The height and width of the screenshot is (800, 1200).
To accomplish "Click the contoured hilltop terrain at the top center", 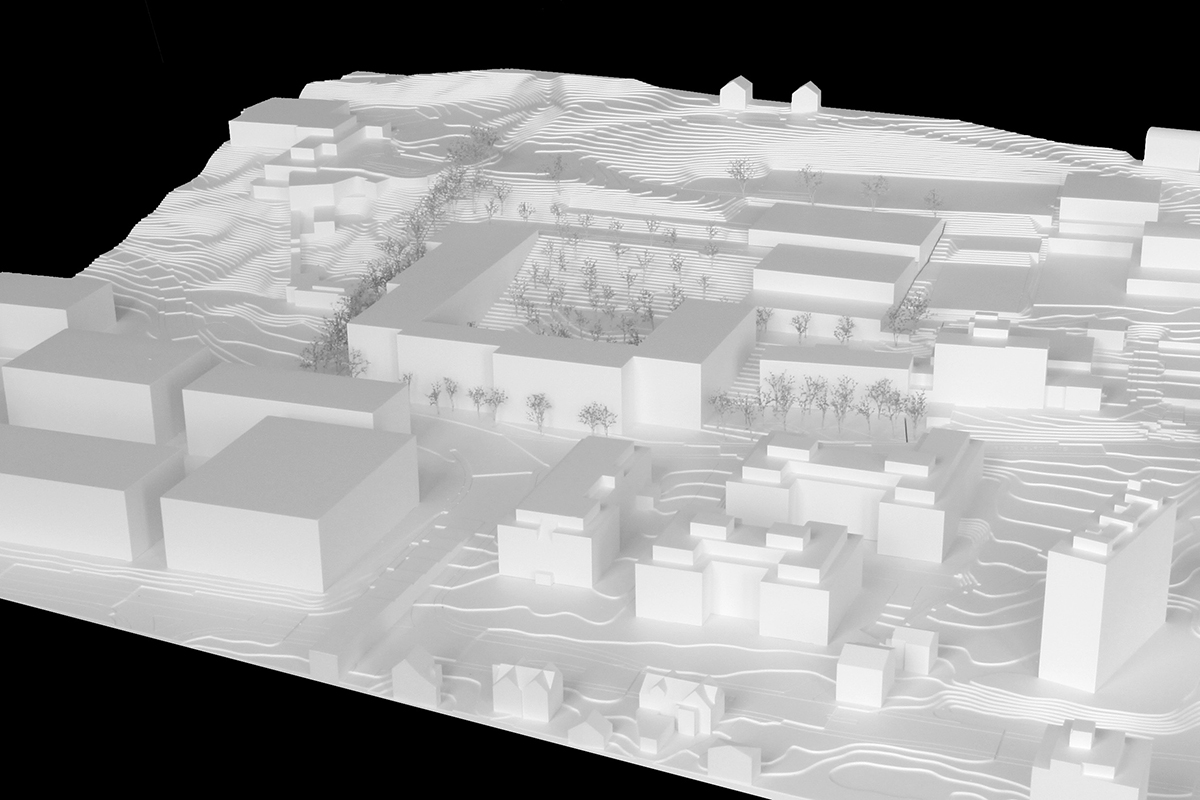I will 600,110.
